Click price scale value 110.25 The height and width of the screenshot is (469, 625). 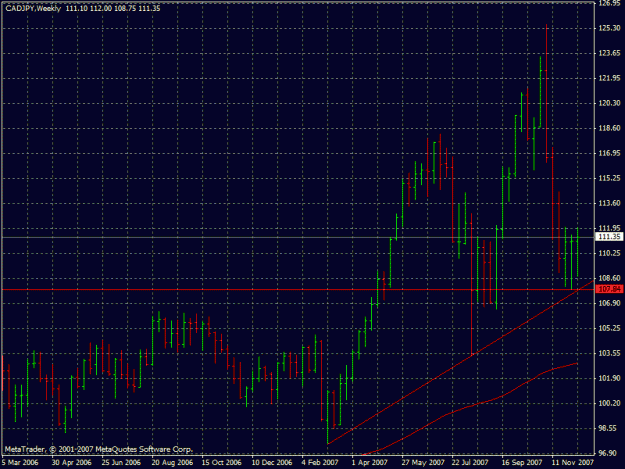point(610,253)
